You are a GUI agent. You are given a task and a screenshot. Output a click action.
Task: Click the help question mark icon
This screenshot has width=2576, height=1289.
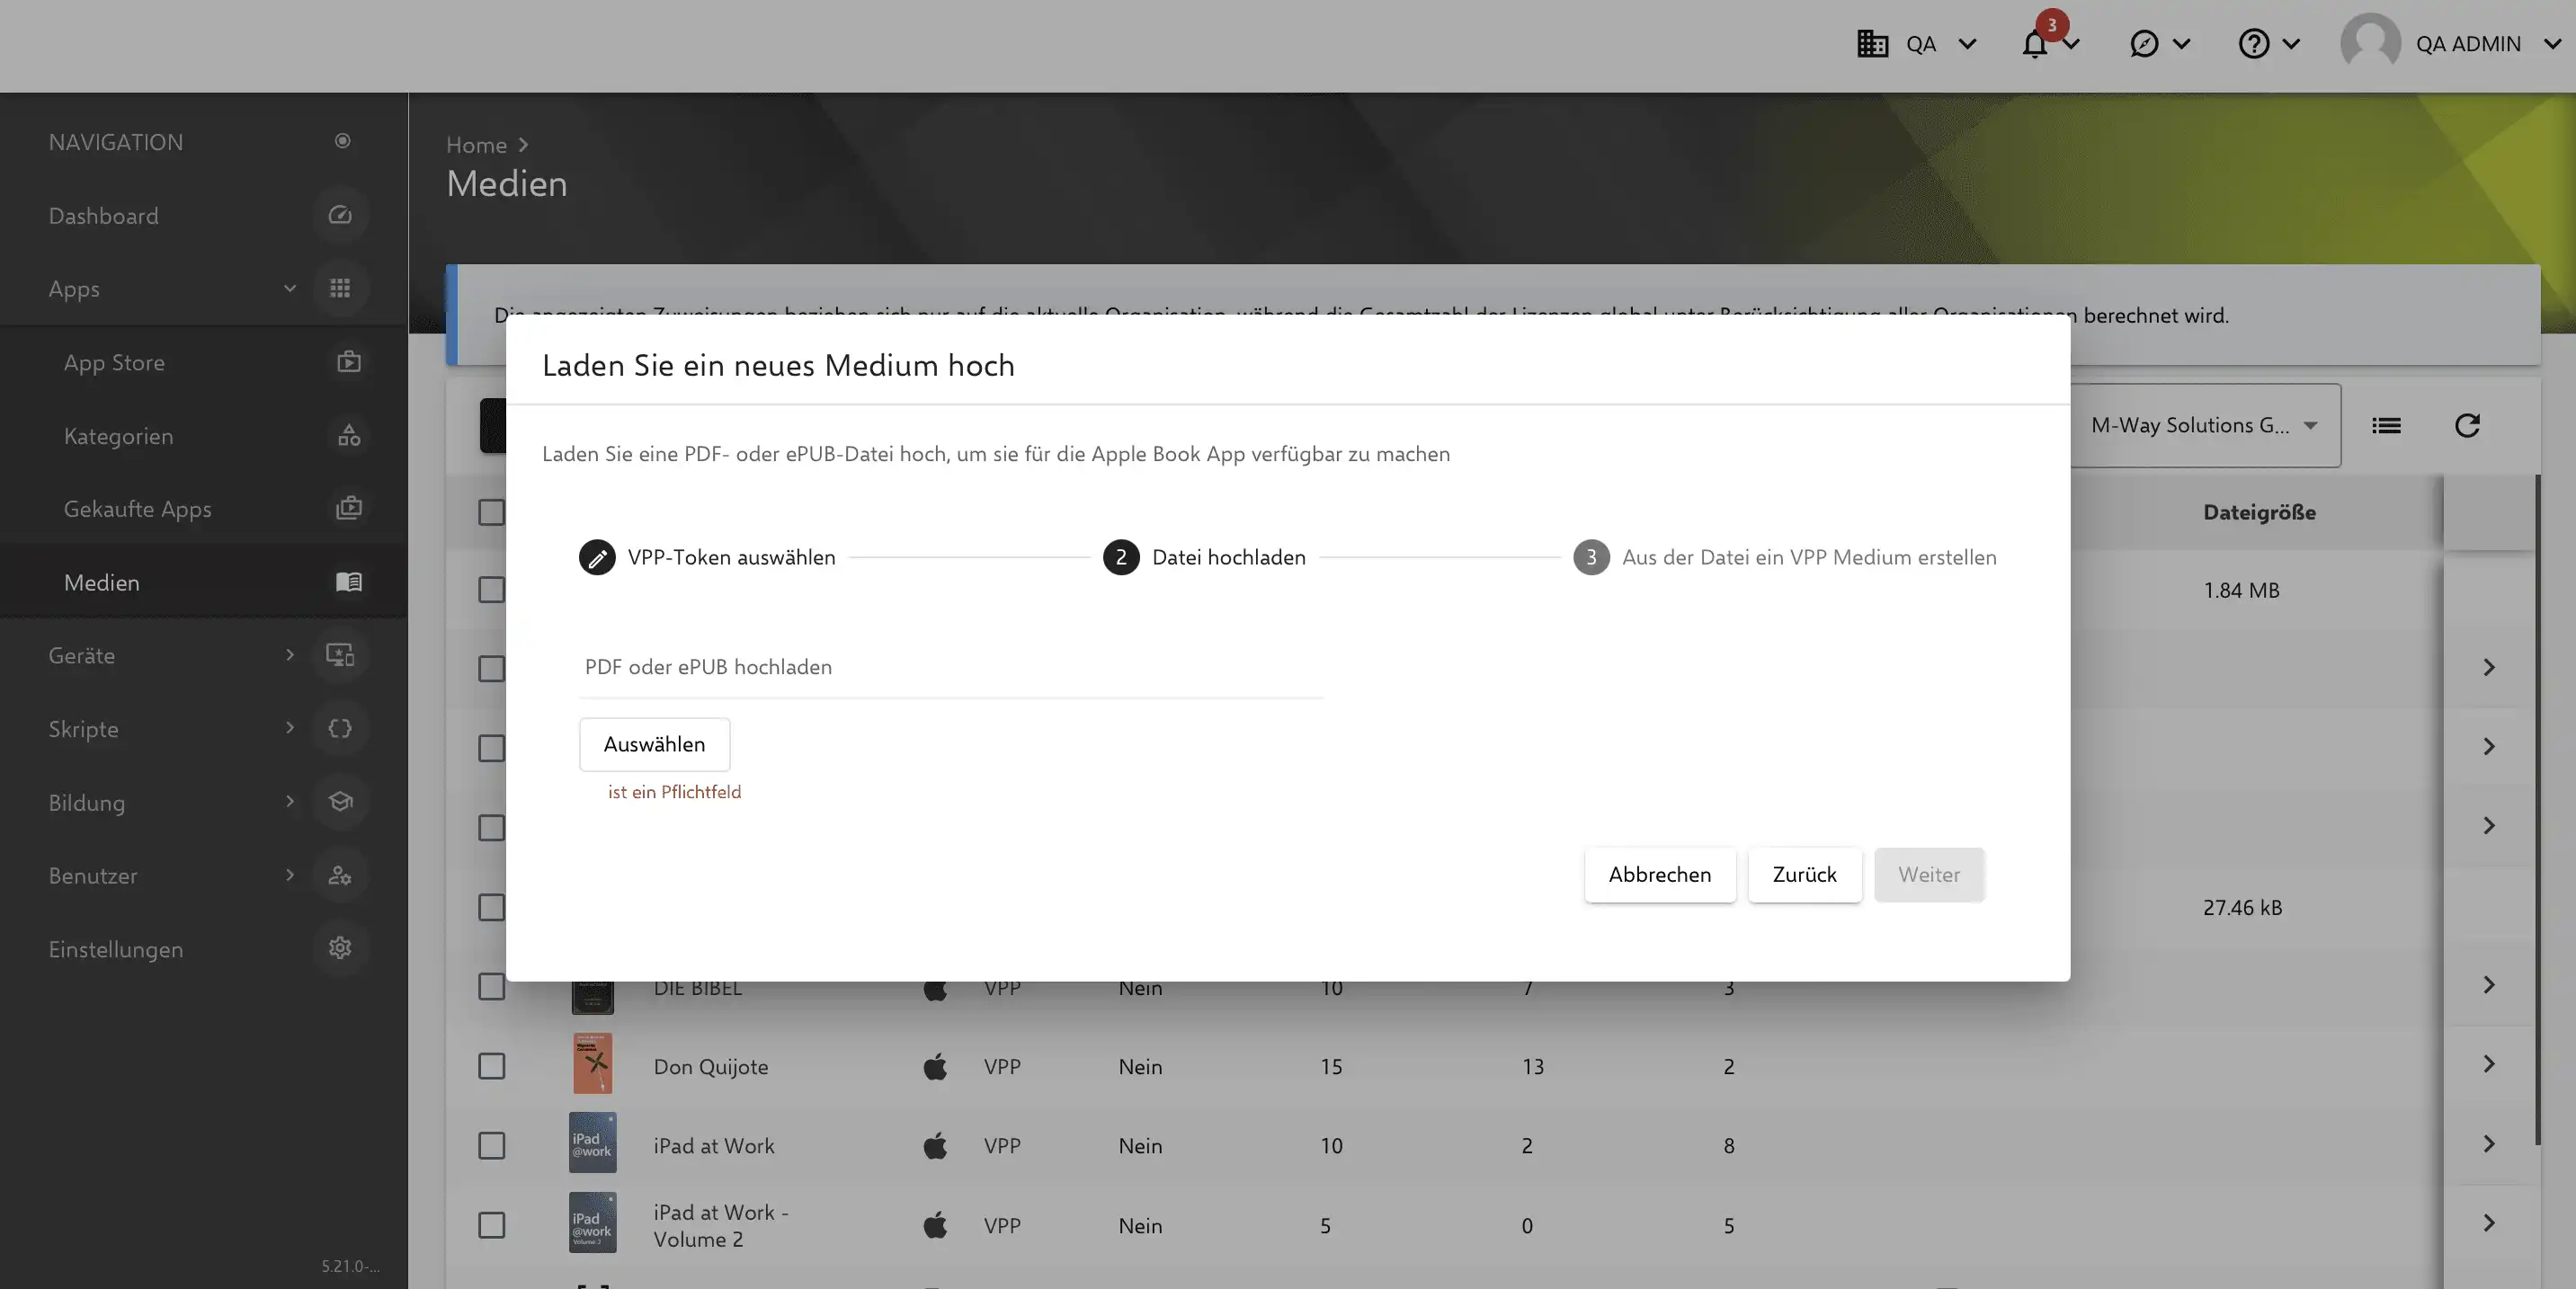pyautogui.click(x=2253, y=44)
